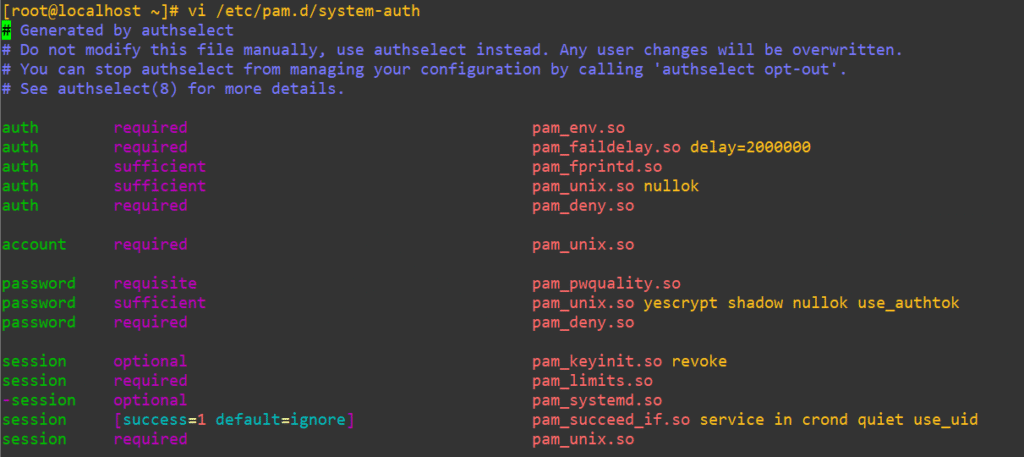Place cursor on pam_fprintd.so
This screenshot has width=1024, height=457.
(597, 166)
